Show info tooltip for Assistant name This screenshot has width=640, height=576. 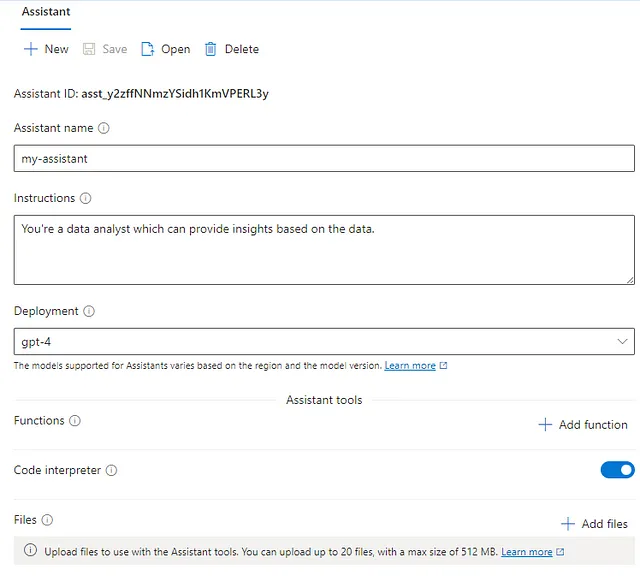click(x=104, y=128)
